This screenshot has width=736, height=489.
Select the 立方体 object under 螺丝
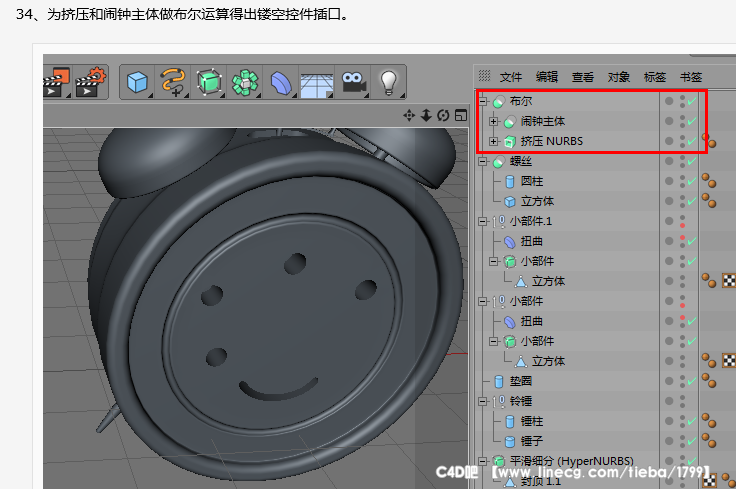point(537,201)
